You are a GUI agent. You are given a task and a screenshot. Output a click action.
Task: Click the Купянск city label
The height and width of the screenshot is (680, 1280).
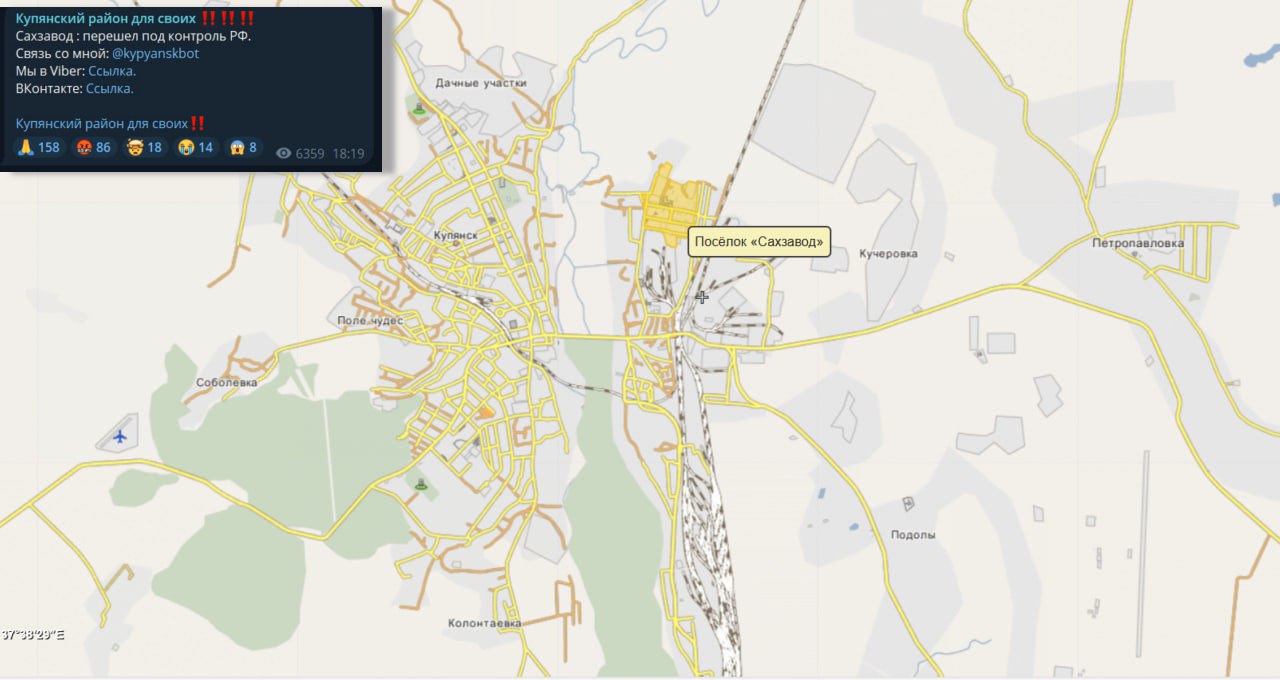pos(456,234)
